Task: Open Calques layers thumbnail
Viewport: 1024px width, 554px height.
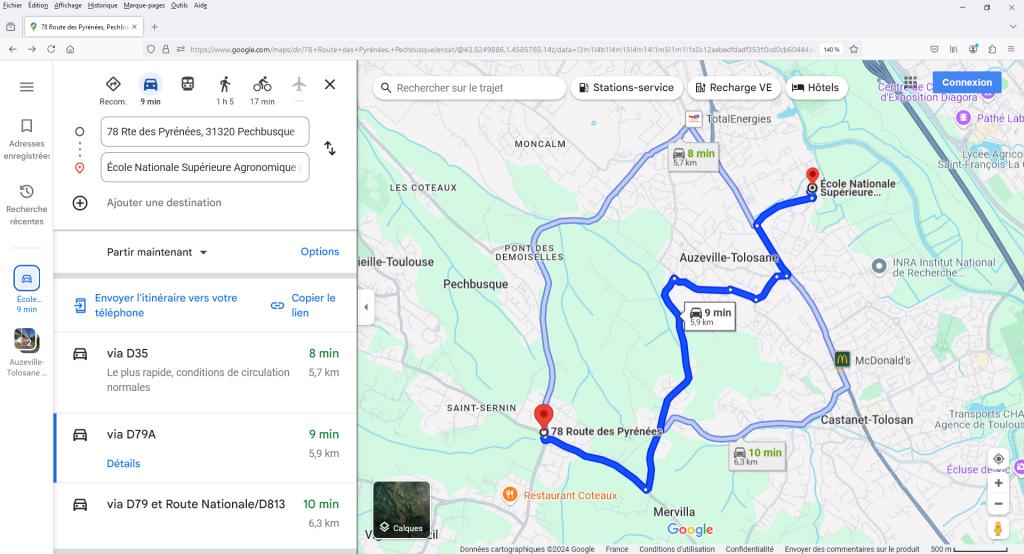Action: 402,510
